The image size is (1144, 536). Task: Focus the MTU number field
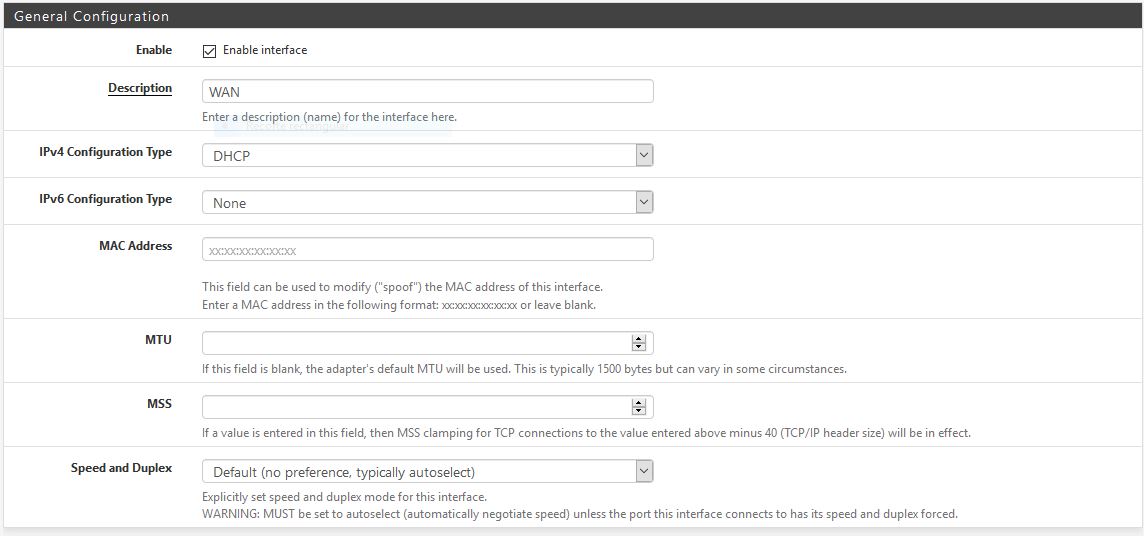pos(415,343)
